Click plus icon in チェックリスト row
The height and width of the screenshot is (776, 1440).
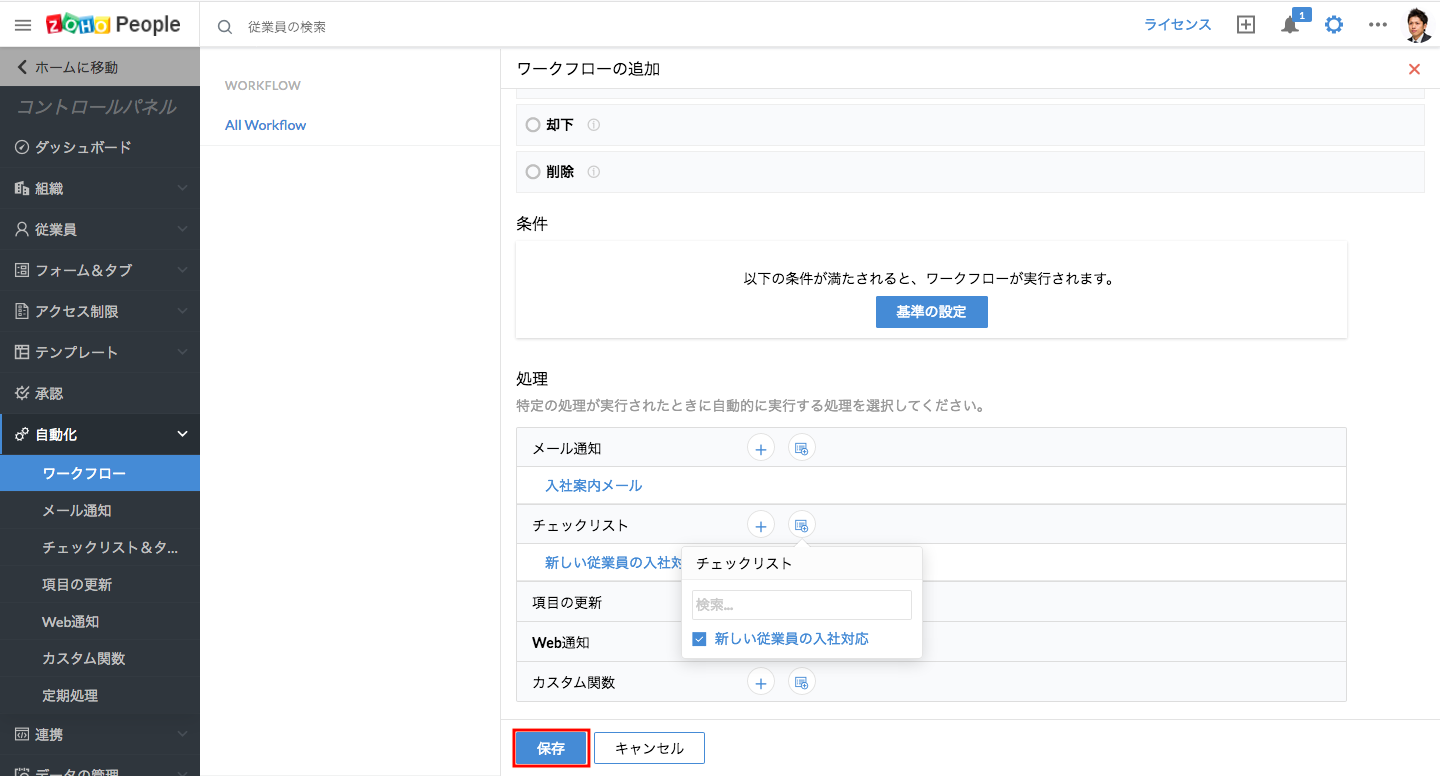(x=761, y=525)
